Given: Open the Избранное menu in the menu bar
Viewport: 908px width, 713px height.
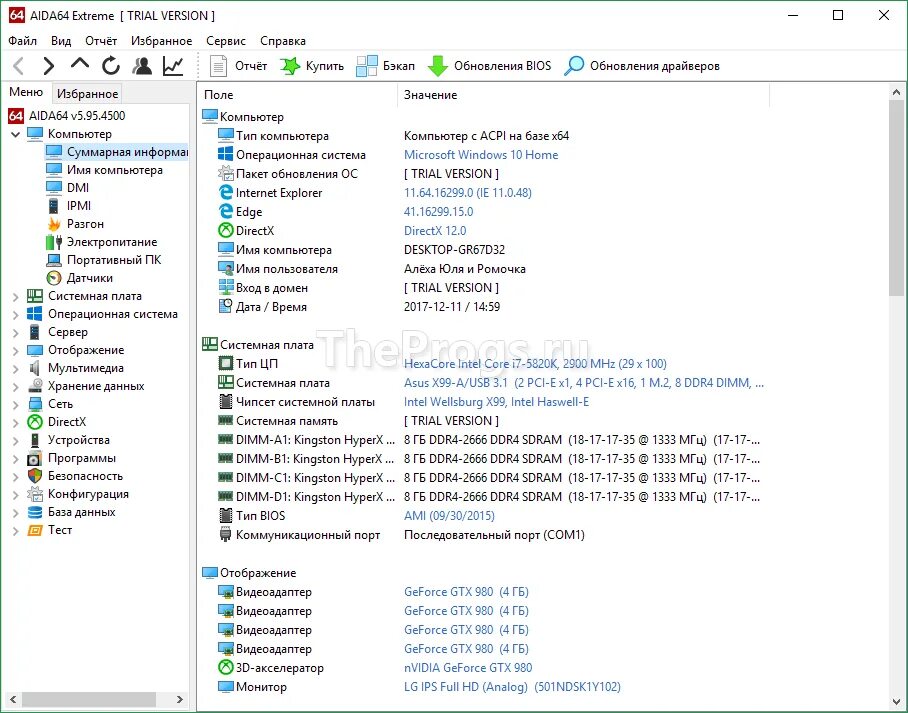Looking at the screenshot, I should 162,41.
